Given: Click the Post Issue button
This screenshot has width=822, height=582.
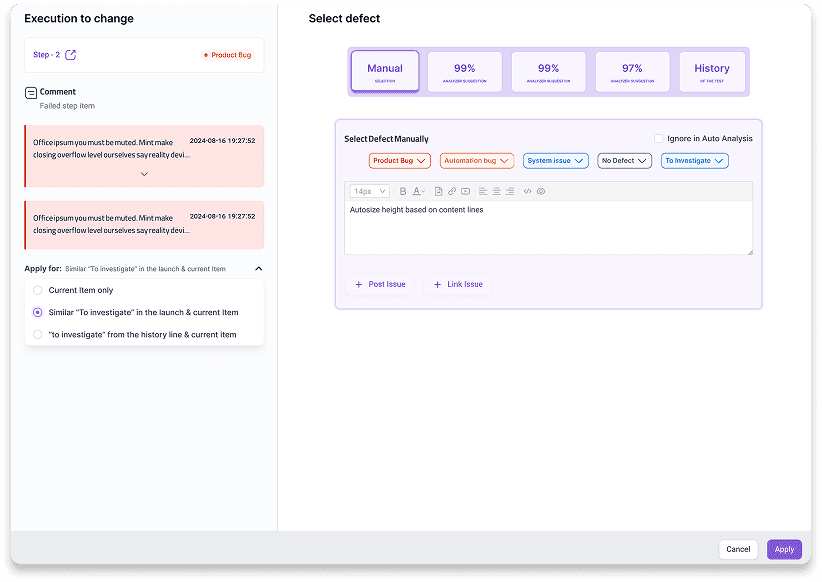Looking at the screenshot, I should point(379,284).
